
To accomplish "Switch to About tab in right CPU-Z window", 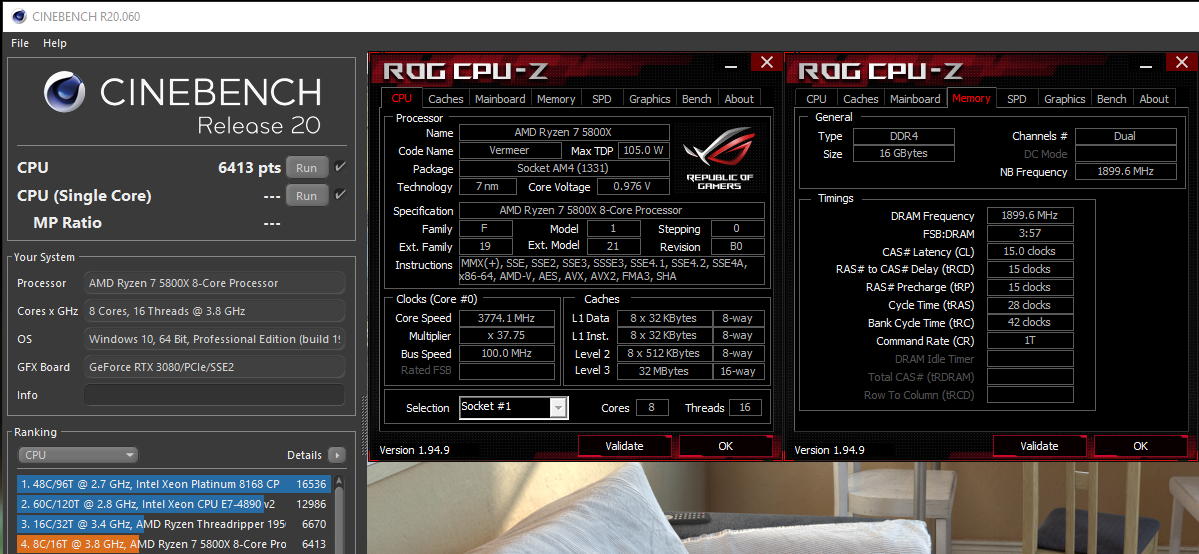I will click(x=1154, y=99).
